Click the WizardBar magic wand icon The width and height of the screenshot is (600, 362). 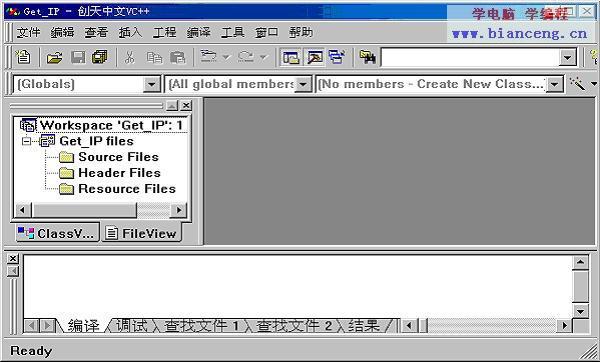tap(577, 83)
